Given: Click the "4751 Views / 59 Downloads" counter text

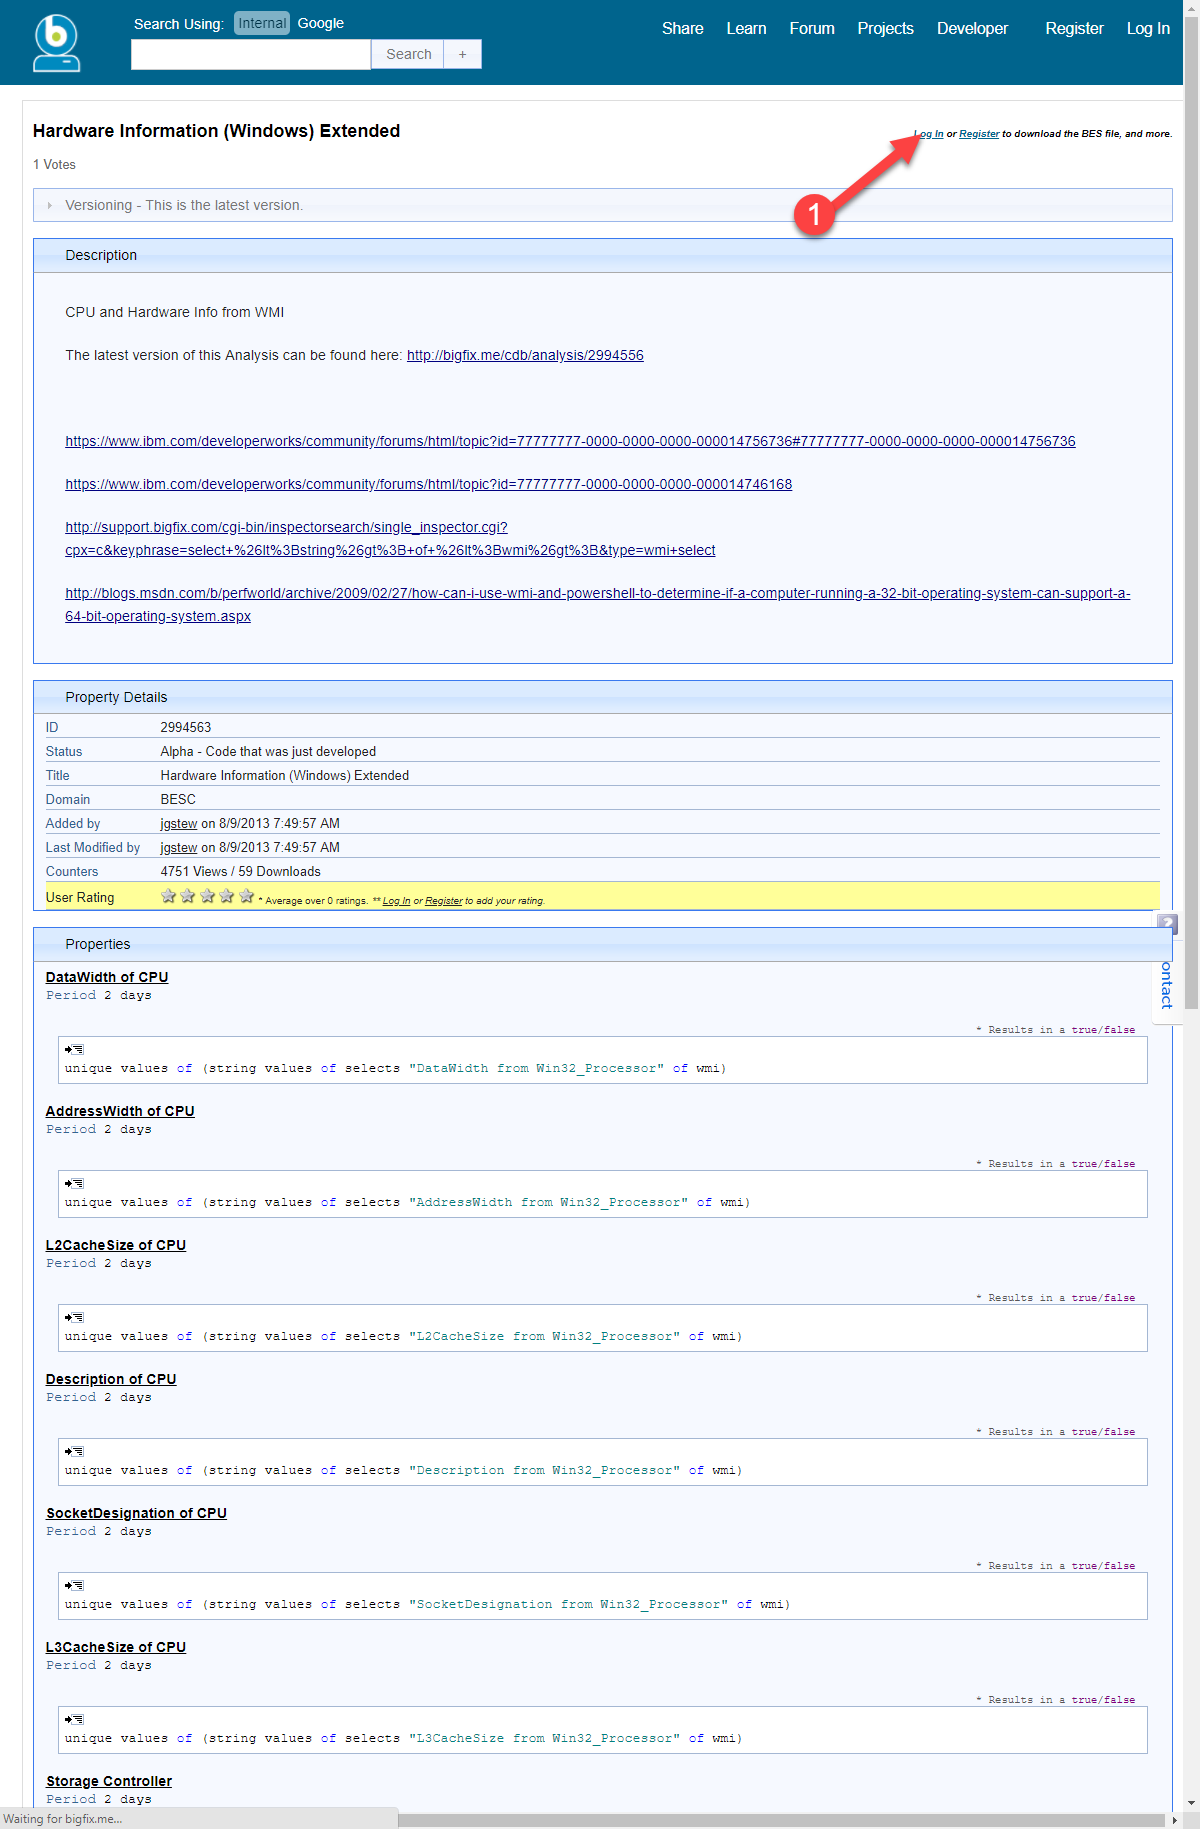Looking at the screenshot, I should pyautogui.click(x=241, y=871).
